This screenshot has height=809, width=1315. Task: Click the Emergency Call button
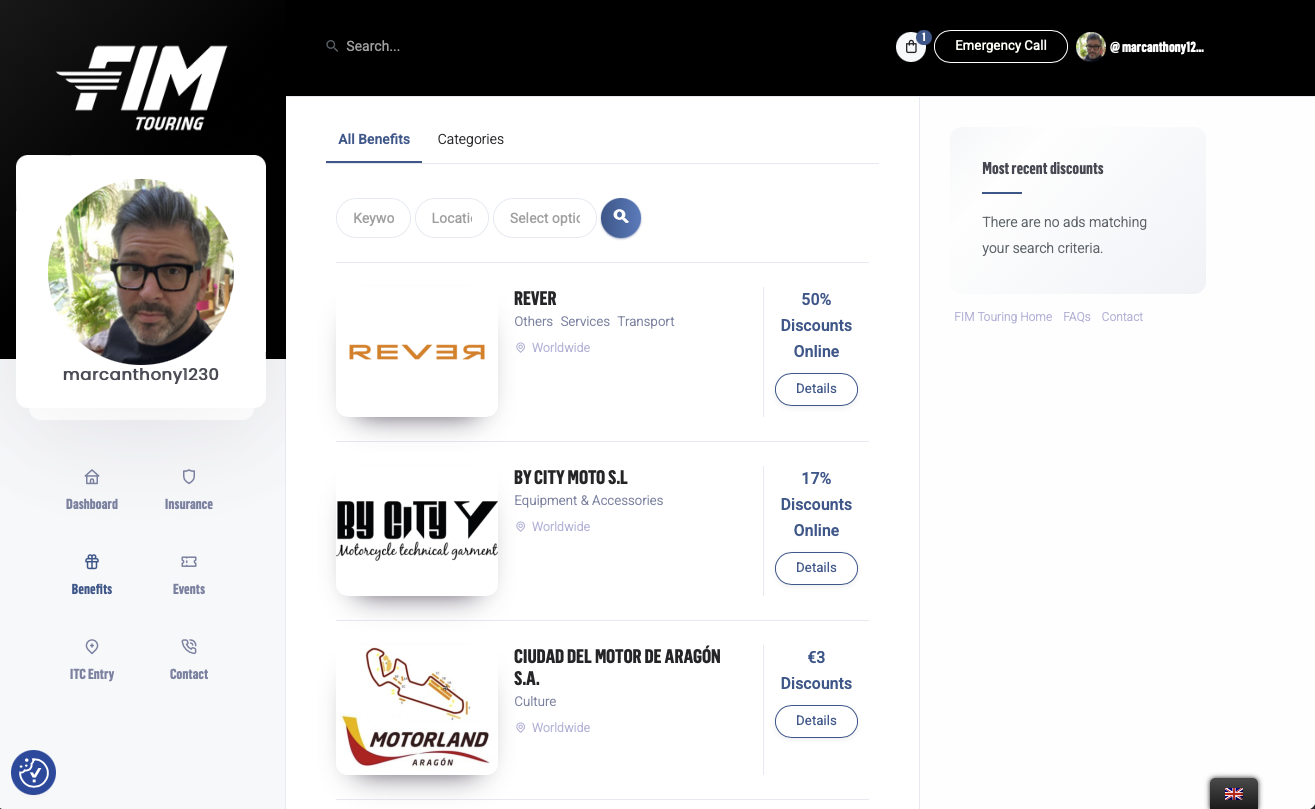[x=1001, y=46]
